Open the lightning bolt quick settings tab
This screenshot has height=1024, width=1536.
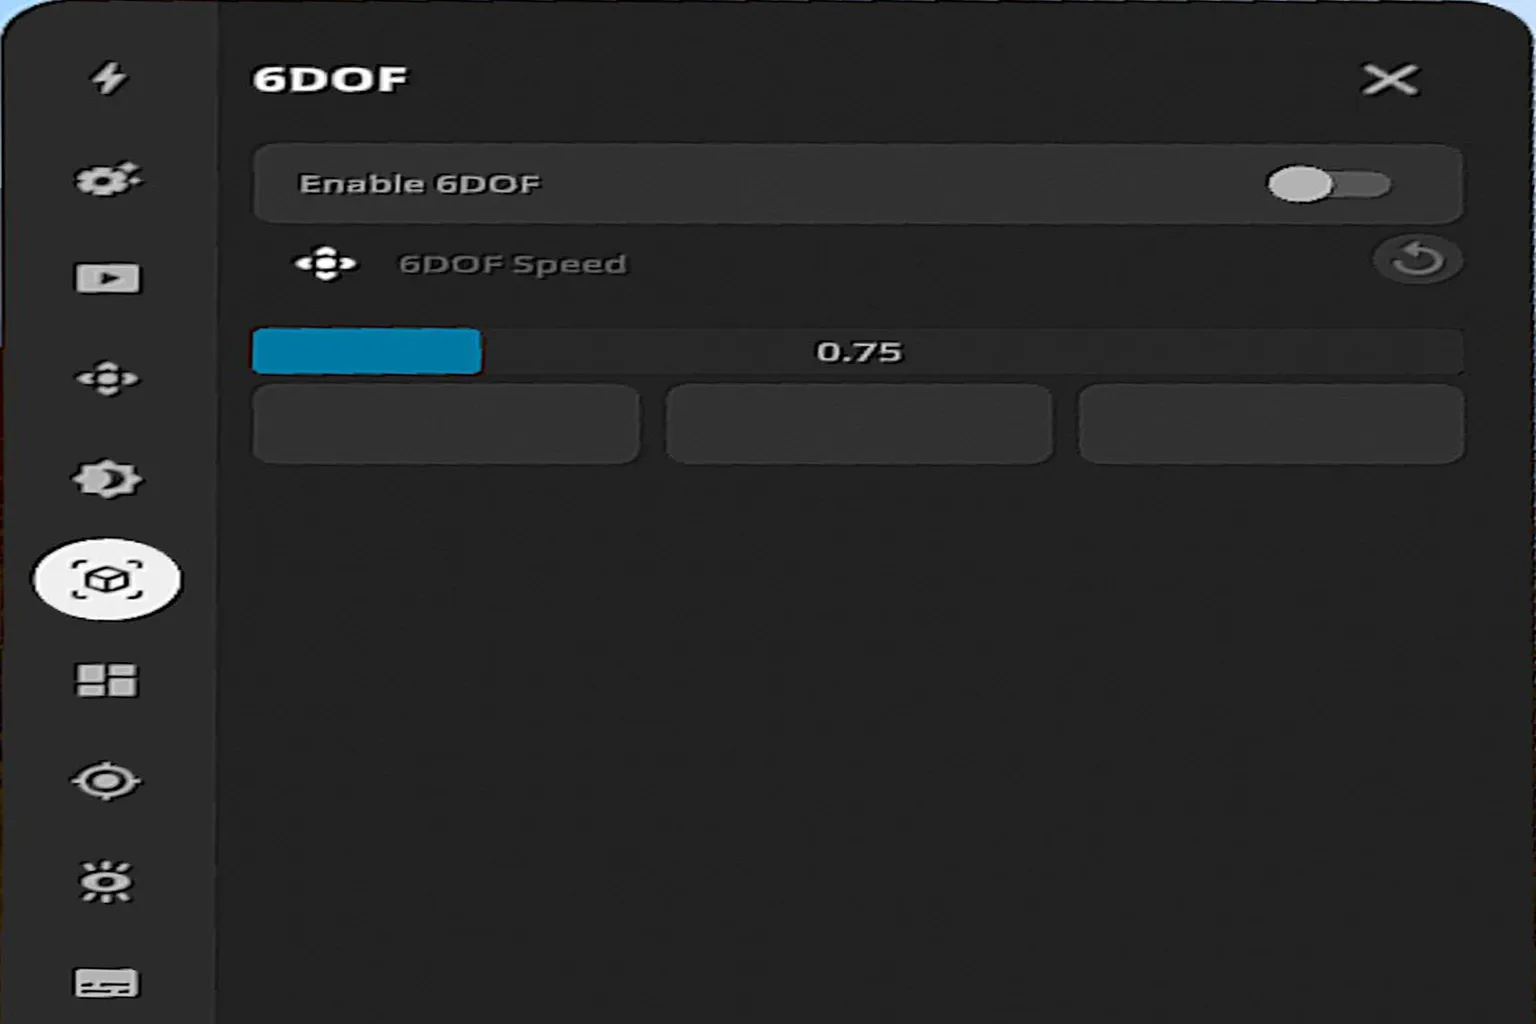coord(108,78)
